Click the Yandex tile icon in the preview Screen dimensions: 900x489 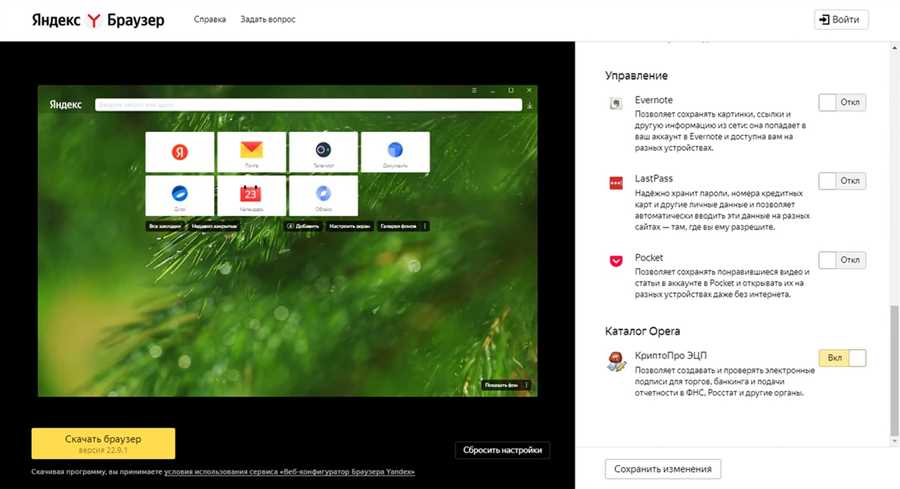(180, 152)
